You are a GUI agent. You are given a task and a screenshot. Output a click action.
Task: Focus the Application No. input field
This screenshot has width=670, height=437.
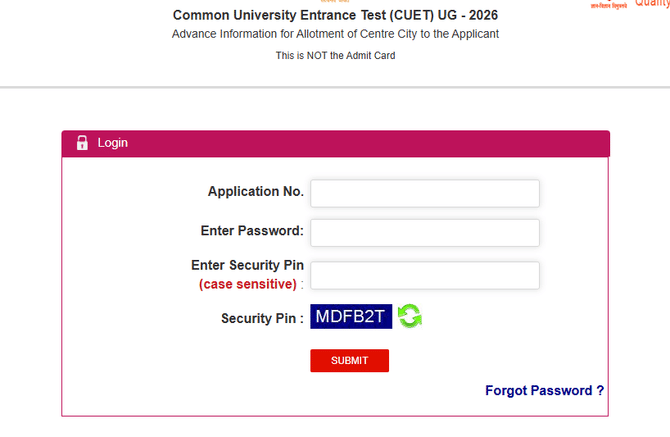[x=425, y=193]
